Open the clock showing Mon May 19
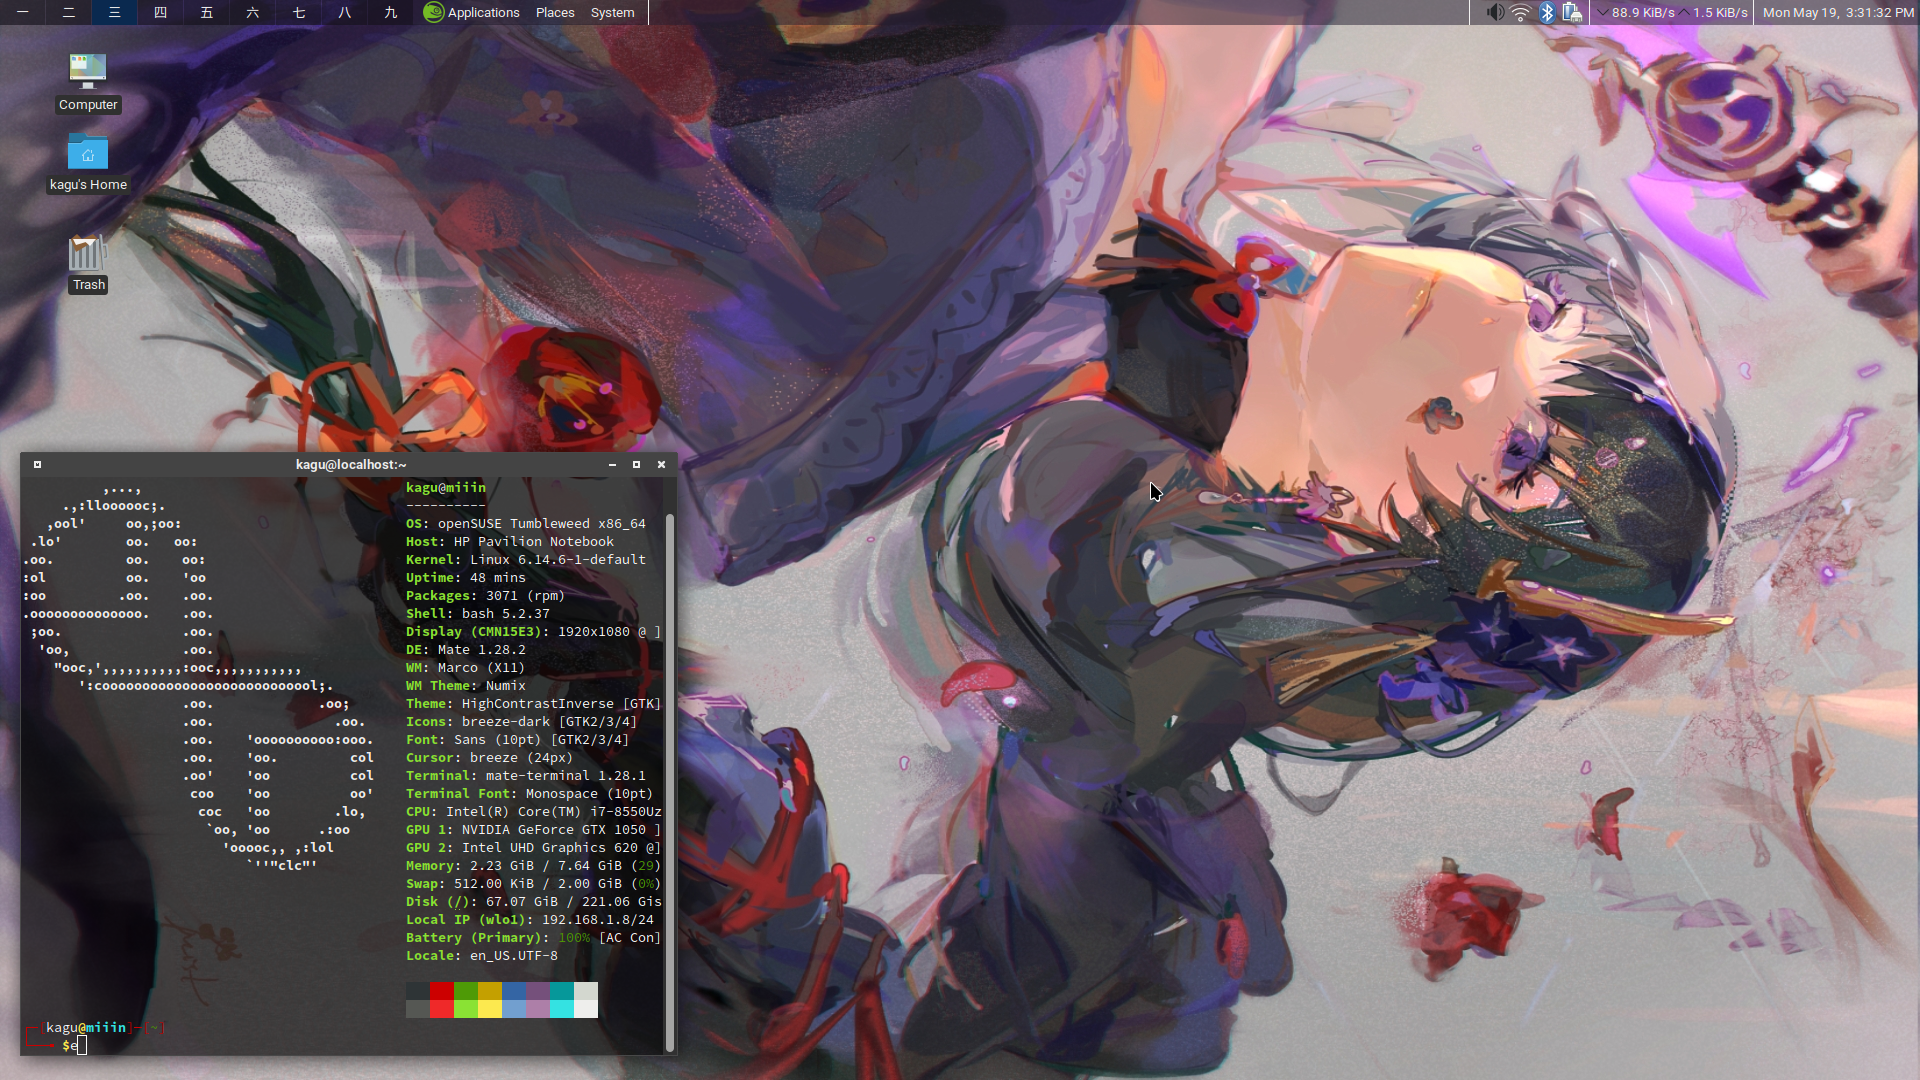Screen dimensions: 1920x1080 (1838, 12)
